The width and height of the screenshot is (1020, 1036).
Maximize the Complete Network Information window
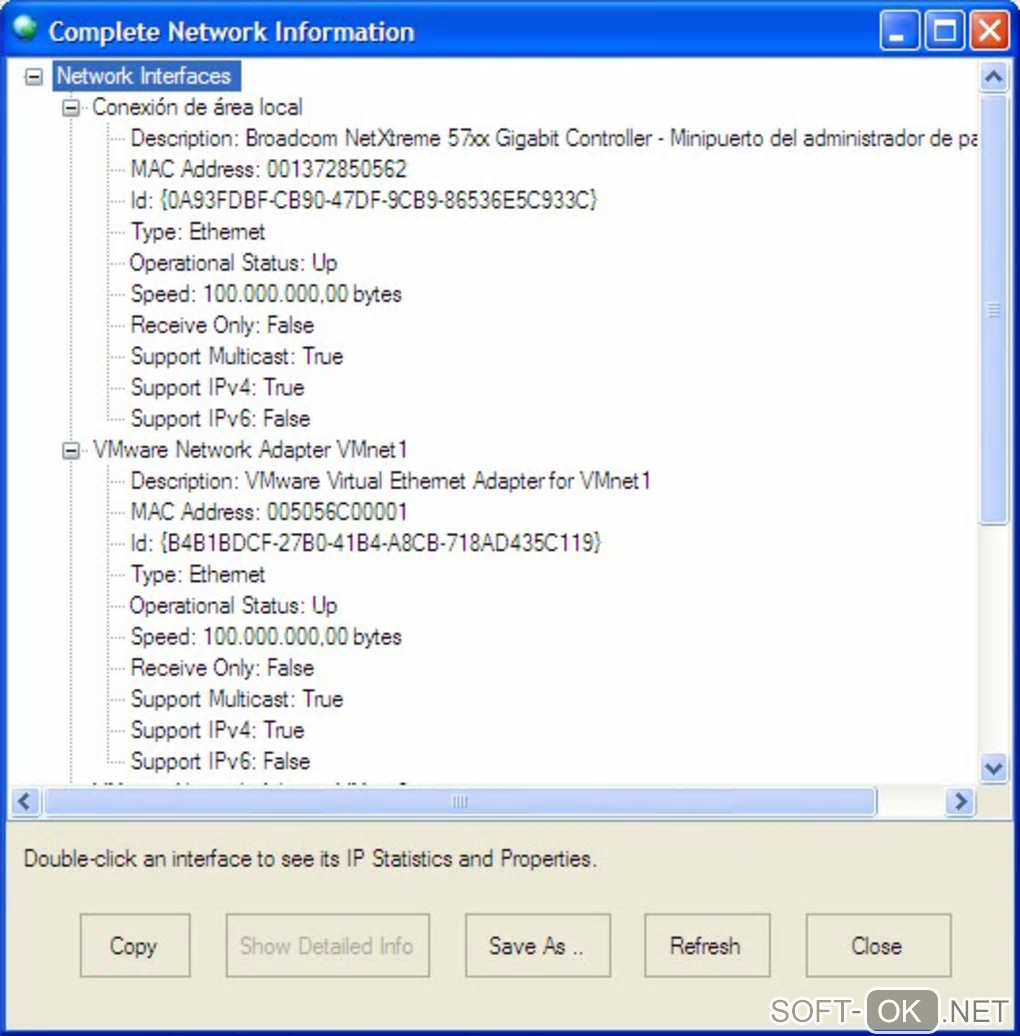pyautogui.click(x=944, y=30)
